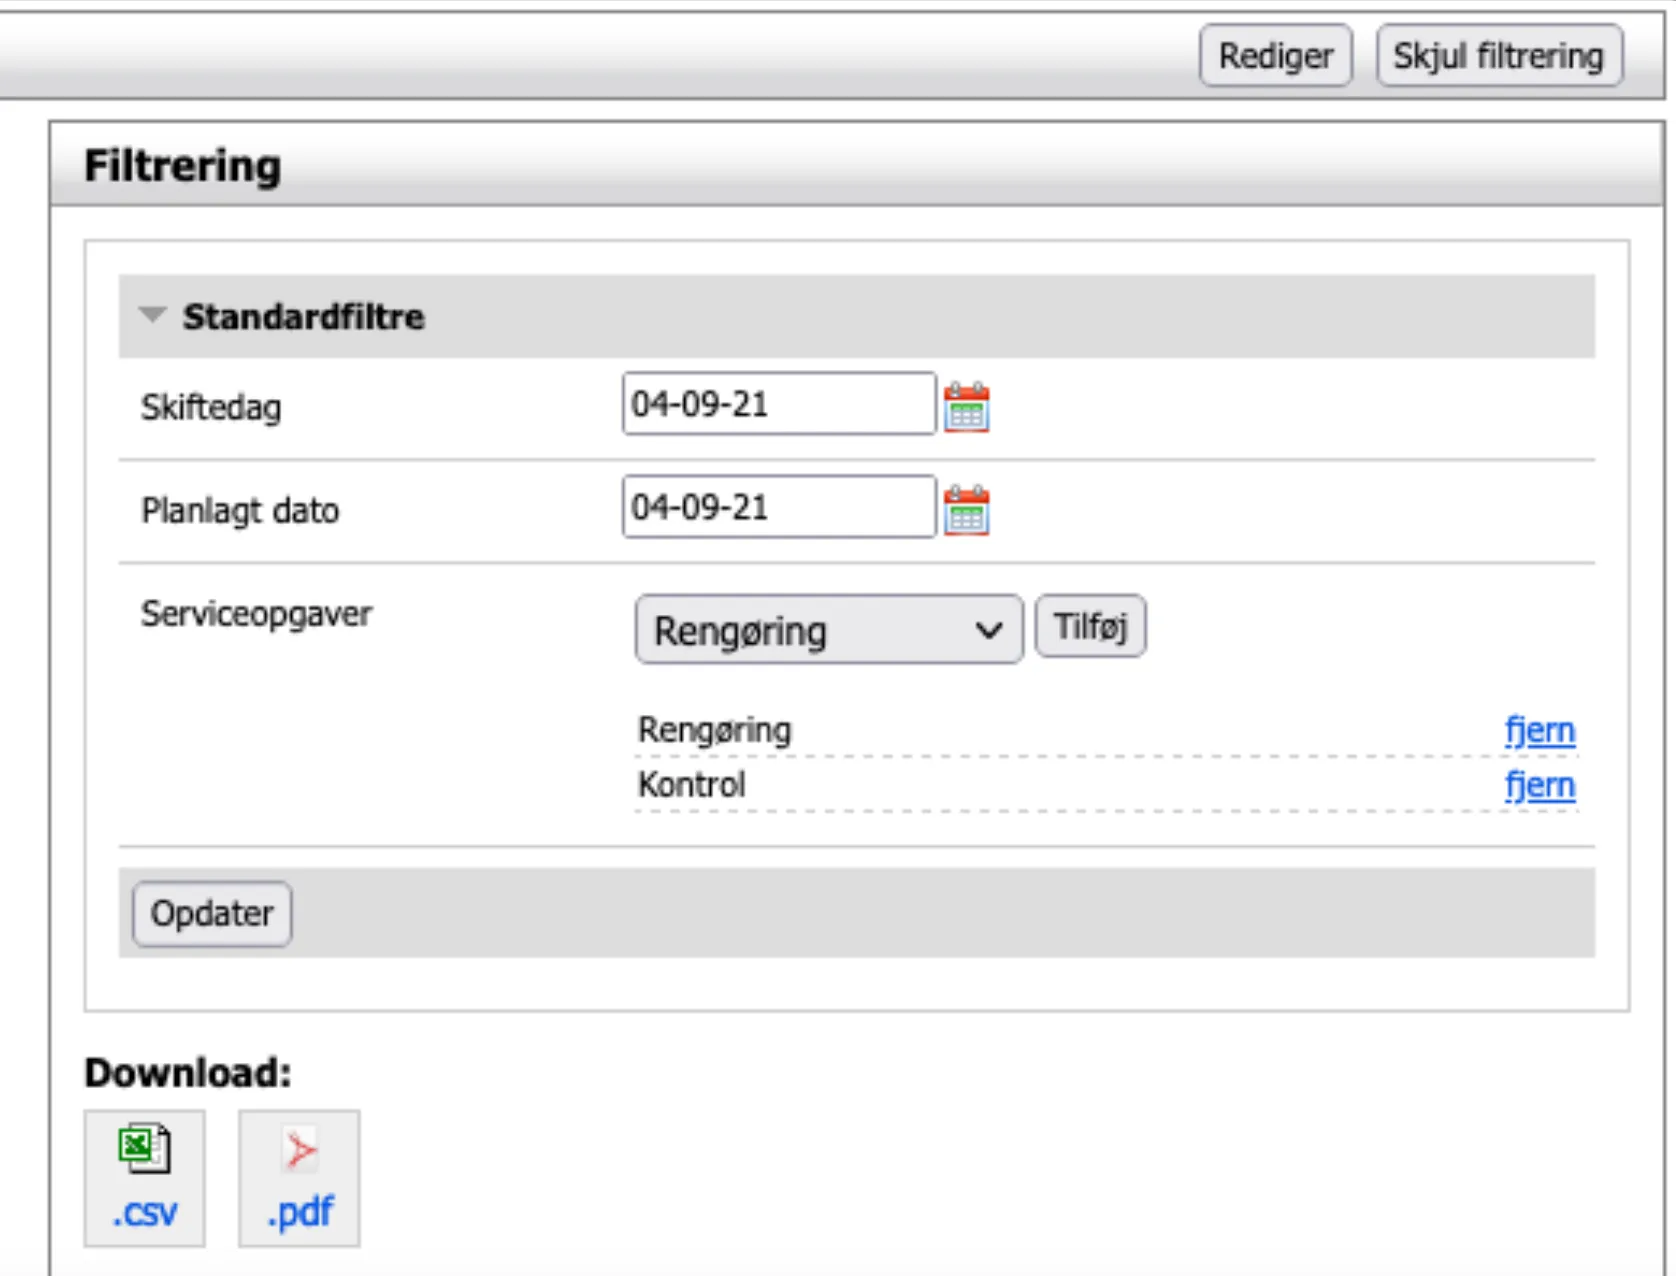Focus the Planlagt dato input field
The image size is (1676, 1276).
click(778, 507)
